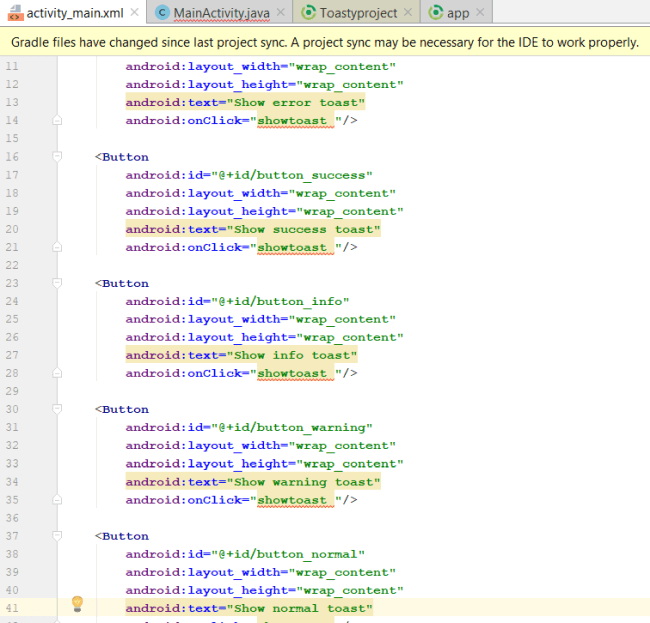
Task: Collapse the Button block at line 16
Action: [x=58, y=157]
